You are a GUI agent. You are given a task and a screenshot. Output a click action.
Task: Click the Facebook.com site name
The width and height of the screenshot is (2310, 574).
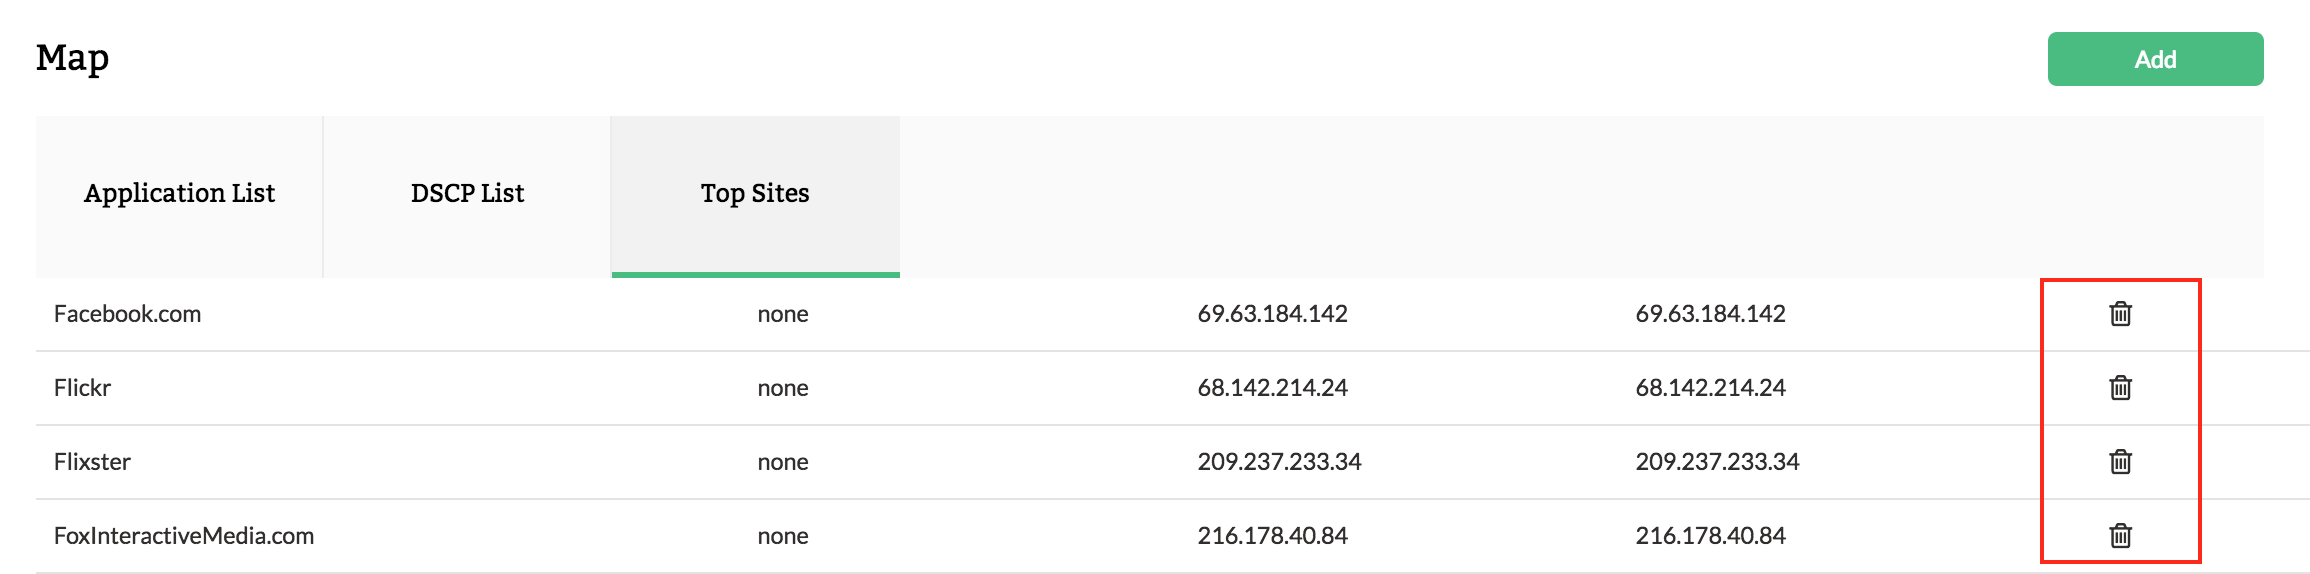pyautogui.click(x=127, y=314)
